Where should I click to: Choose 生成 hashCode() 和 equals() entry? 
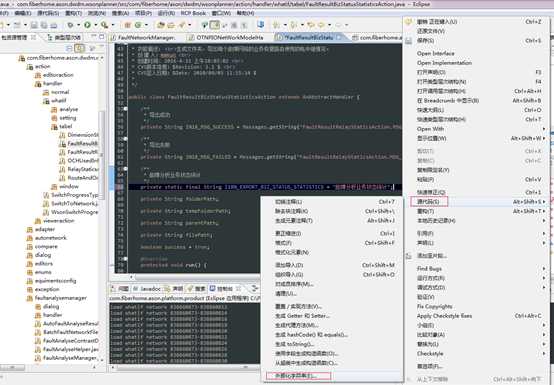tap(311, 334)
